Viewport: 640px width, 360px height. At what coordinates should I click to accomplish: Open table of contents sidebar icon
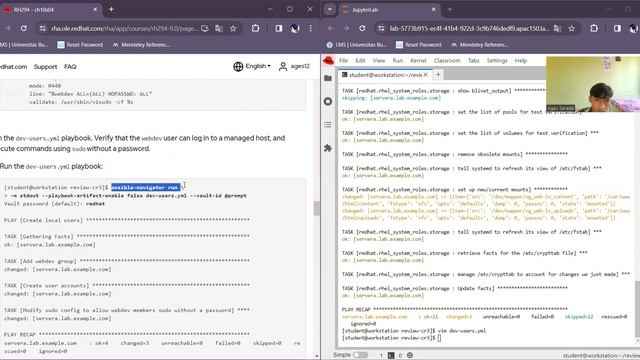click(x=328, y=124)
